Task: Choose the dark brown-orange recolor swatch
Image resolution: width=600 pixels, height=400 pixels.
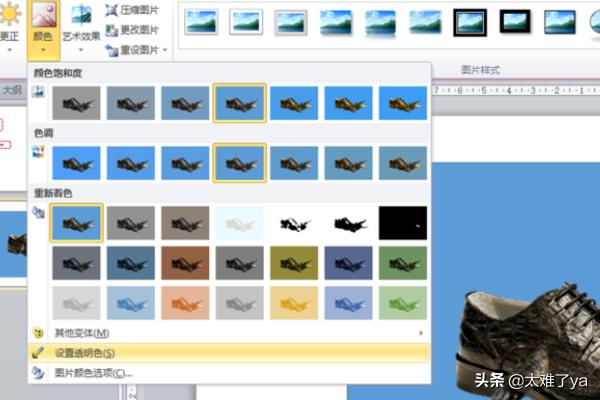Action: tap(185, 263)
